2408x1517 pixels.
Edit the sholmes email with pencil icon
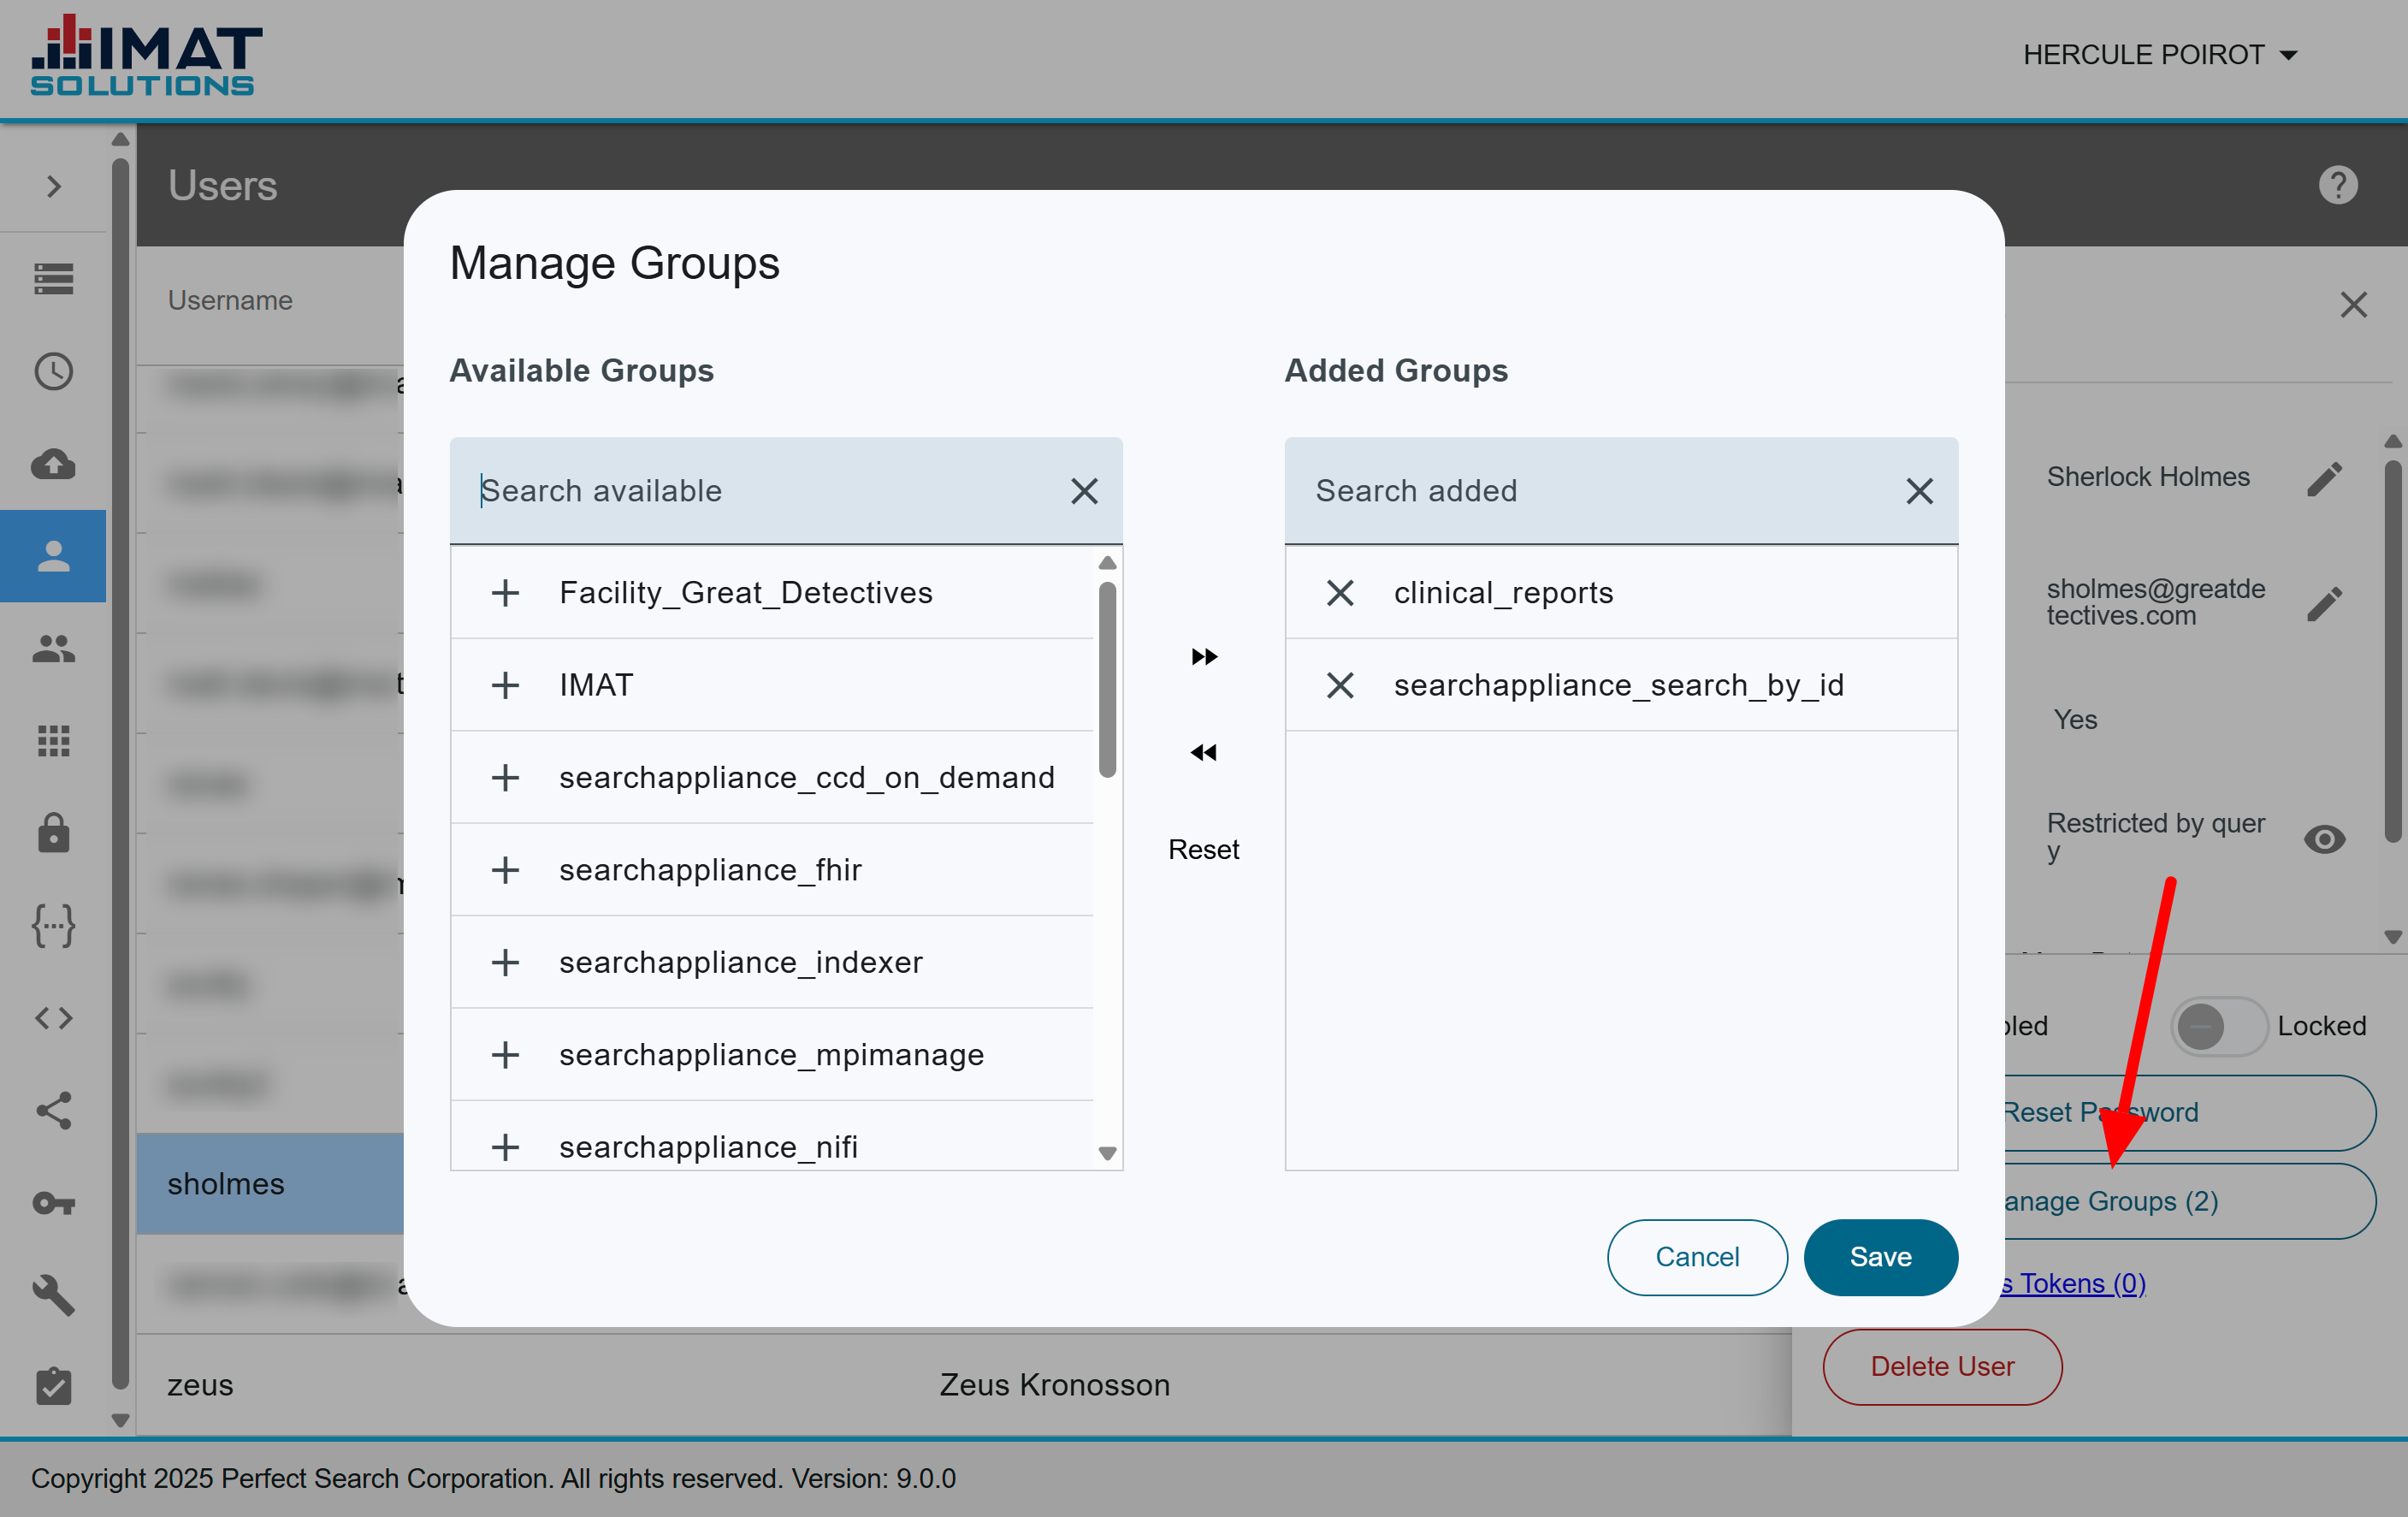pyautogui.click(x=2325, y=604)
